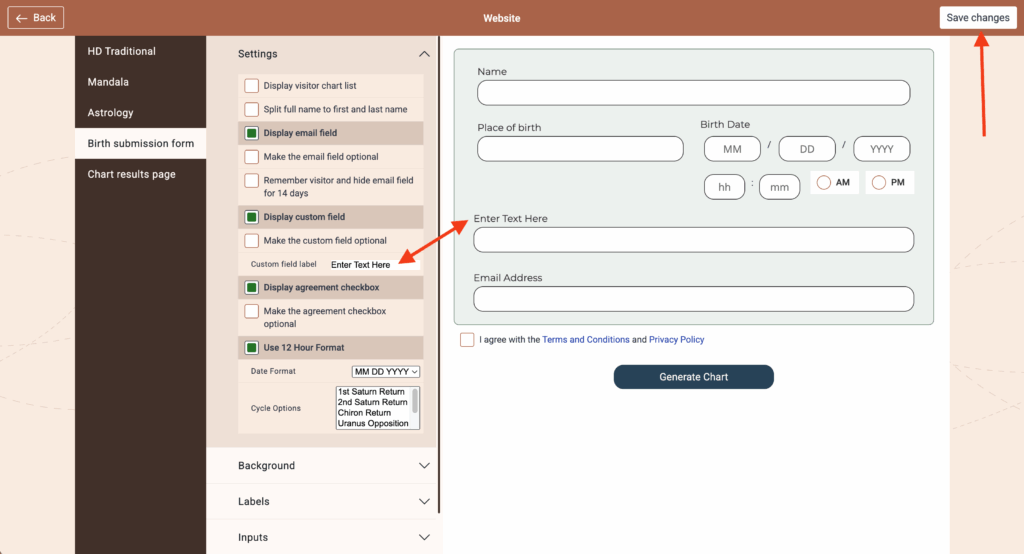Disable the Use 12 Hour Format checkbox

(x=252, y=348)
